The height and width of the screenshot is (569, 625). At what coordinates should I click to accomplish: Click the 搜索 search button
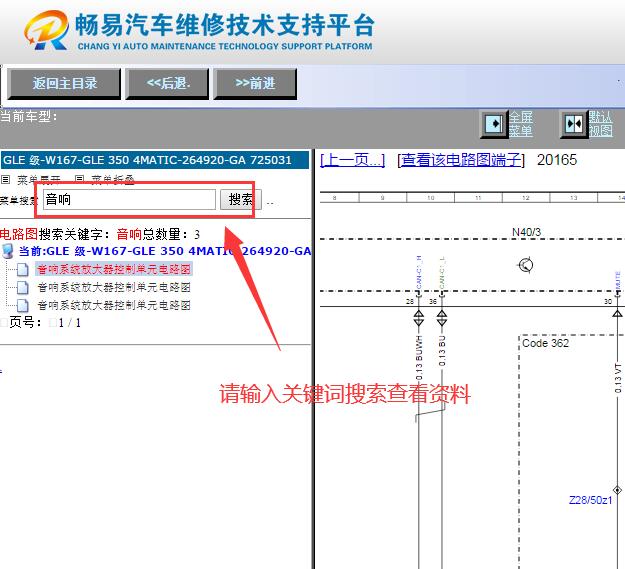click(x=241, y=199)
